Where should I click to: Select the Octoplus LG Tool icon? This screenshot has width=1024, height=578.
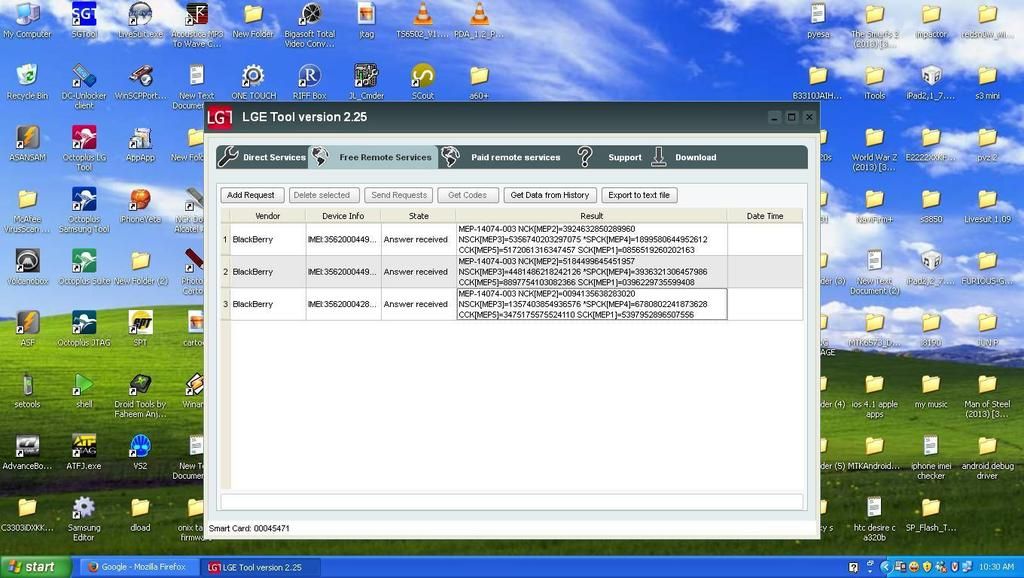84,148
